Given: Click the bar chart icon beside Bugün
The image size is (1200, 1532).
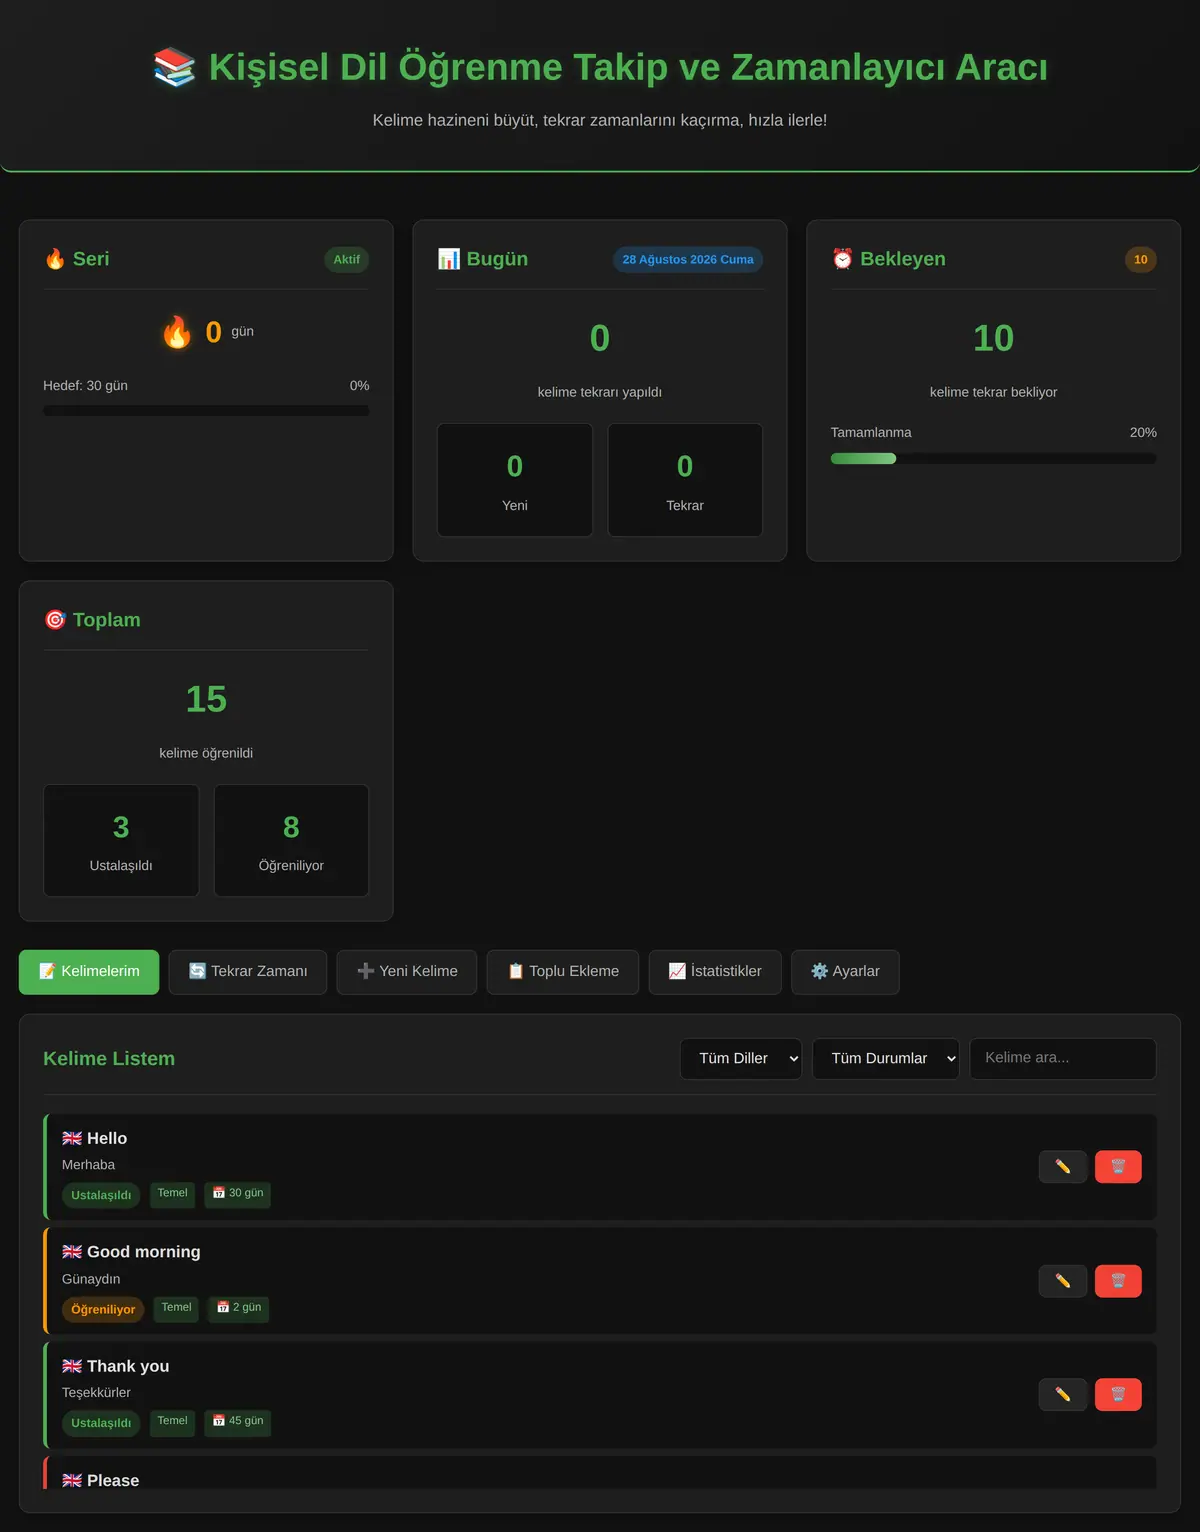Looking at the screenshot, I should coord(449,259).
